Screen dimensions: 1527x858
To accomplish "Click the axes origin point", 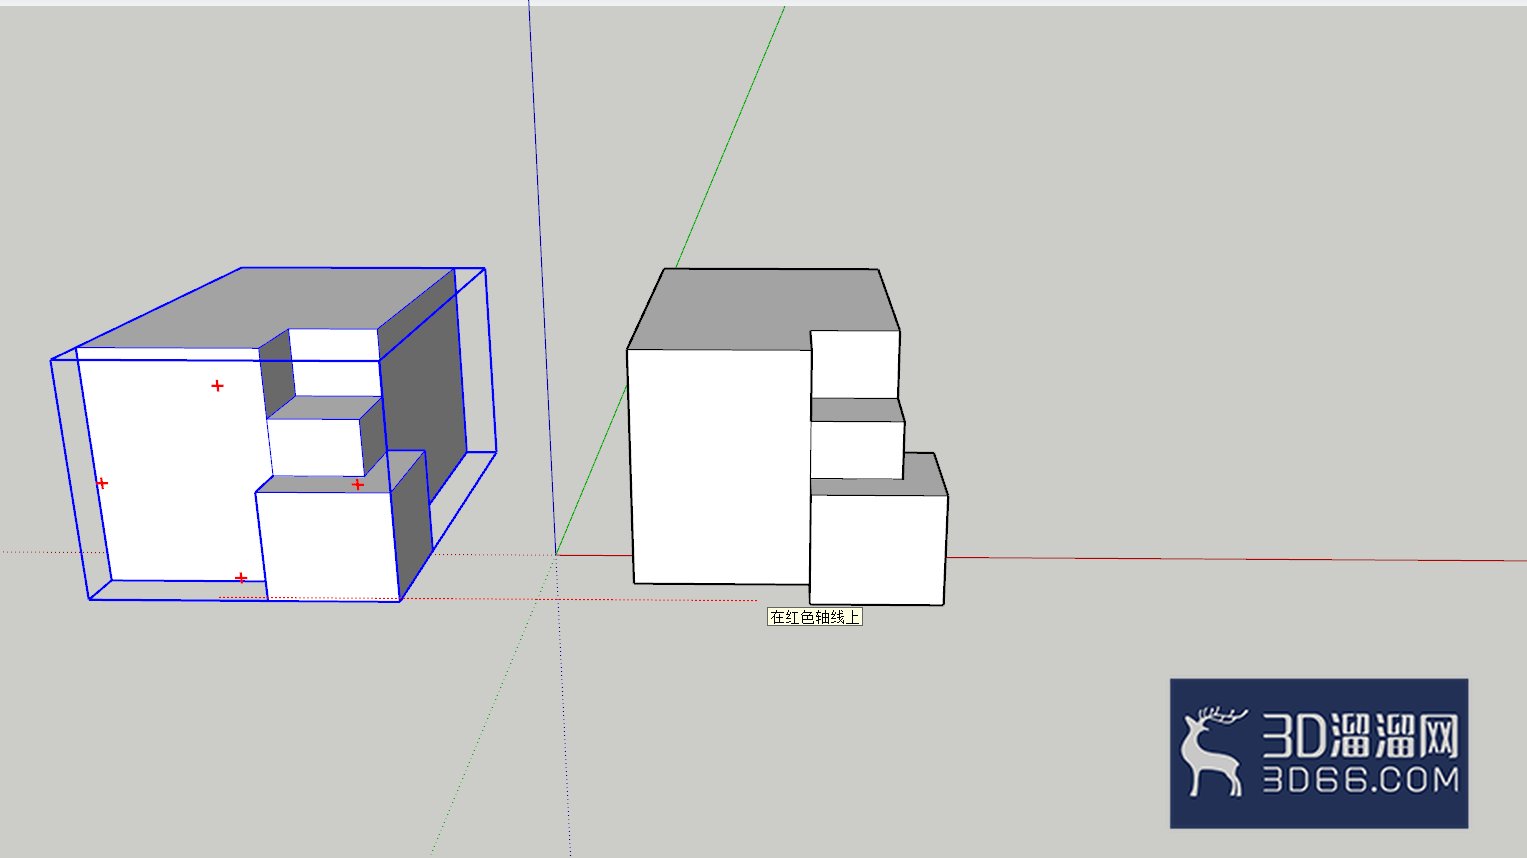I will point(556,553).
